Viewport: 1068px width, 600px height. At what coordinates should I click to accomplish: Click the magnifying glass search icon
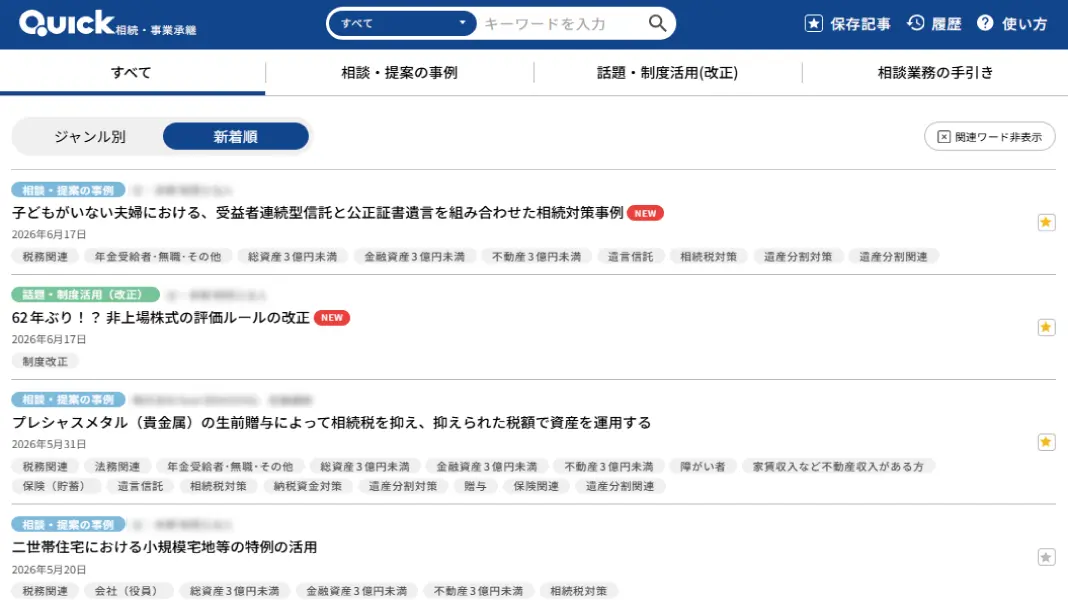click(657, 23)
